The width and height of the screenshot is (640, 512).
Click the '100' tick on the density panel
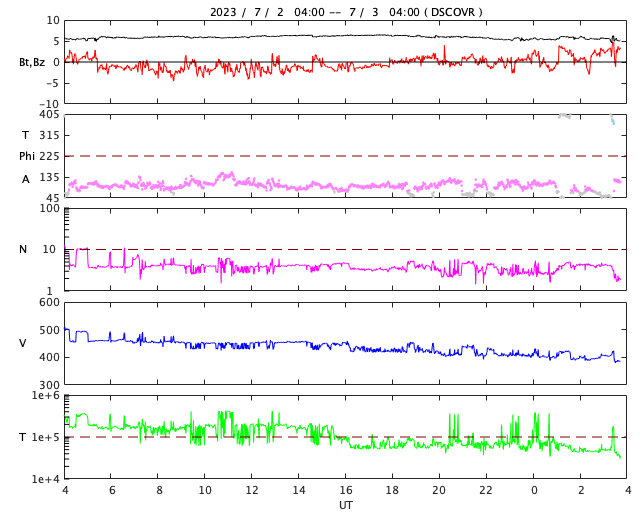click(x=49, y=208)
